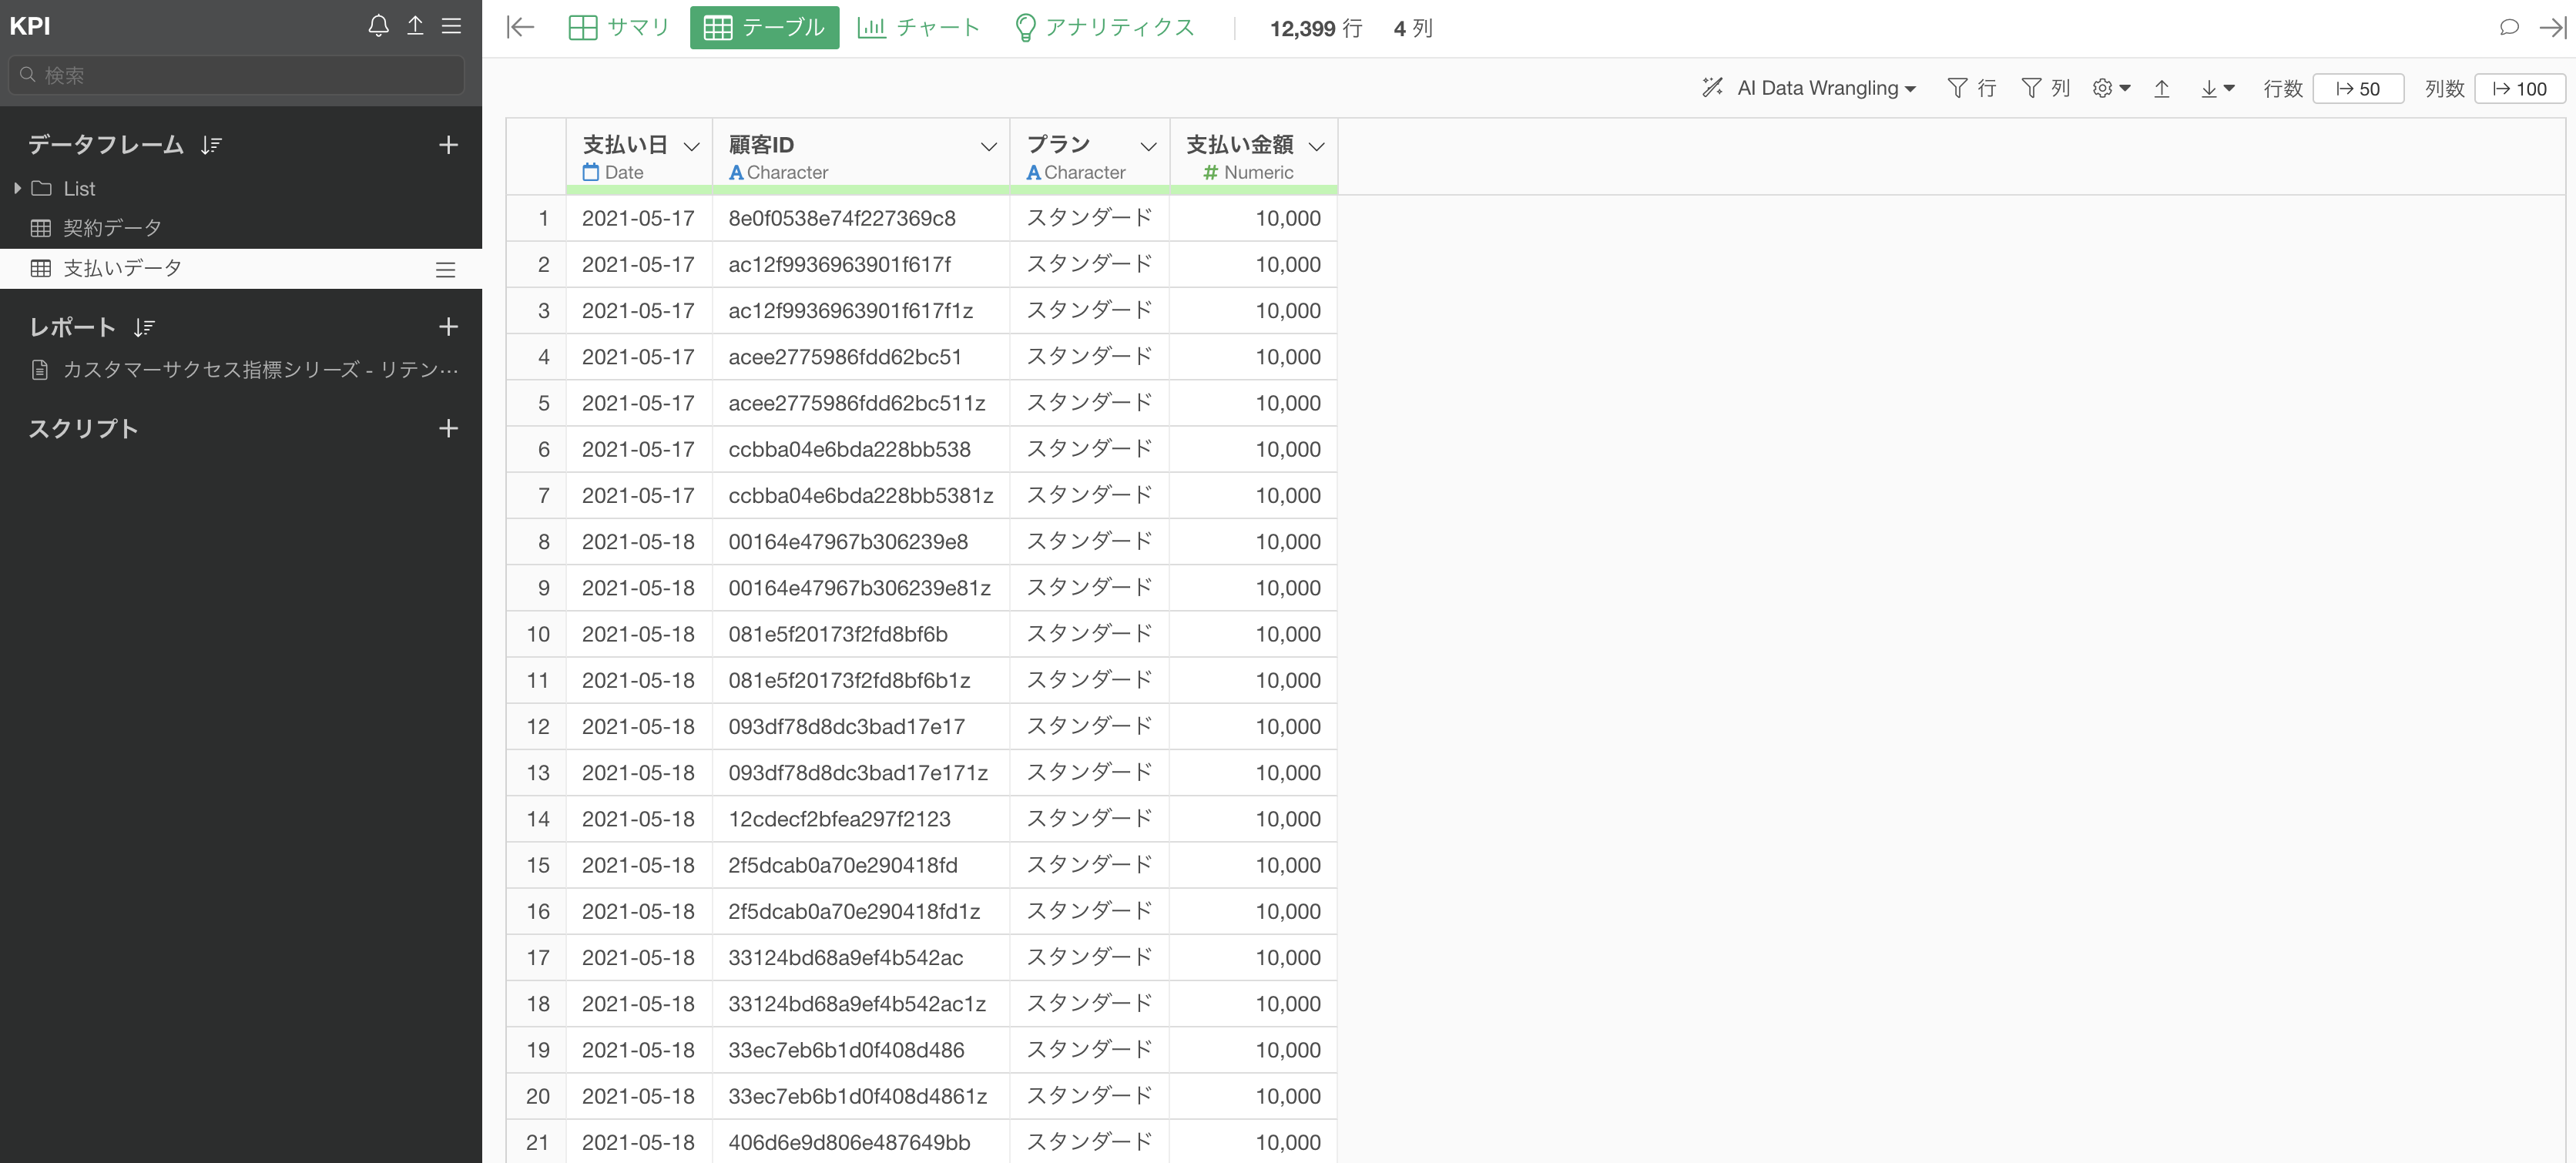2576x1163 pixels.
Task: Click the row number 20
Action: 538,1096
